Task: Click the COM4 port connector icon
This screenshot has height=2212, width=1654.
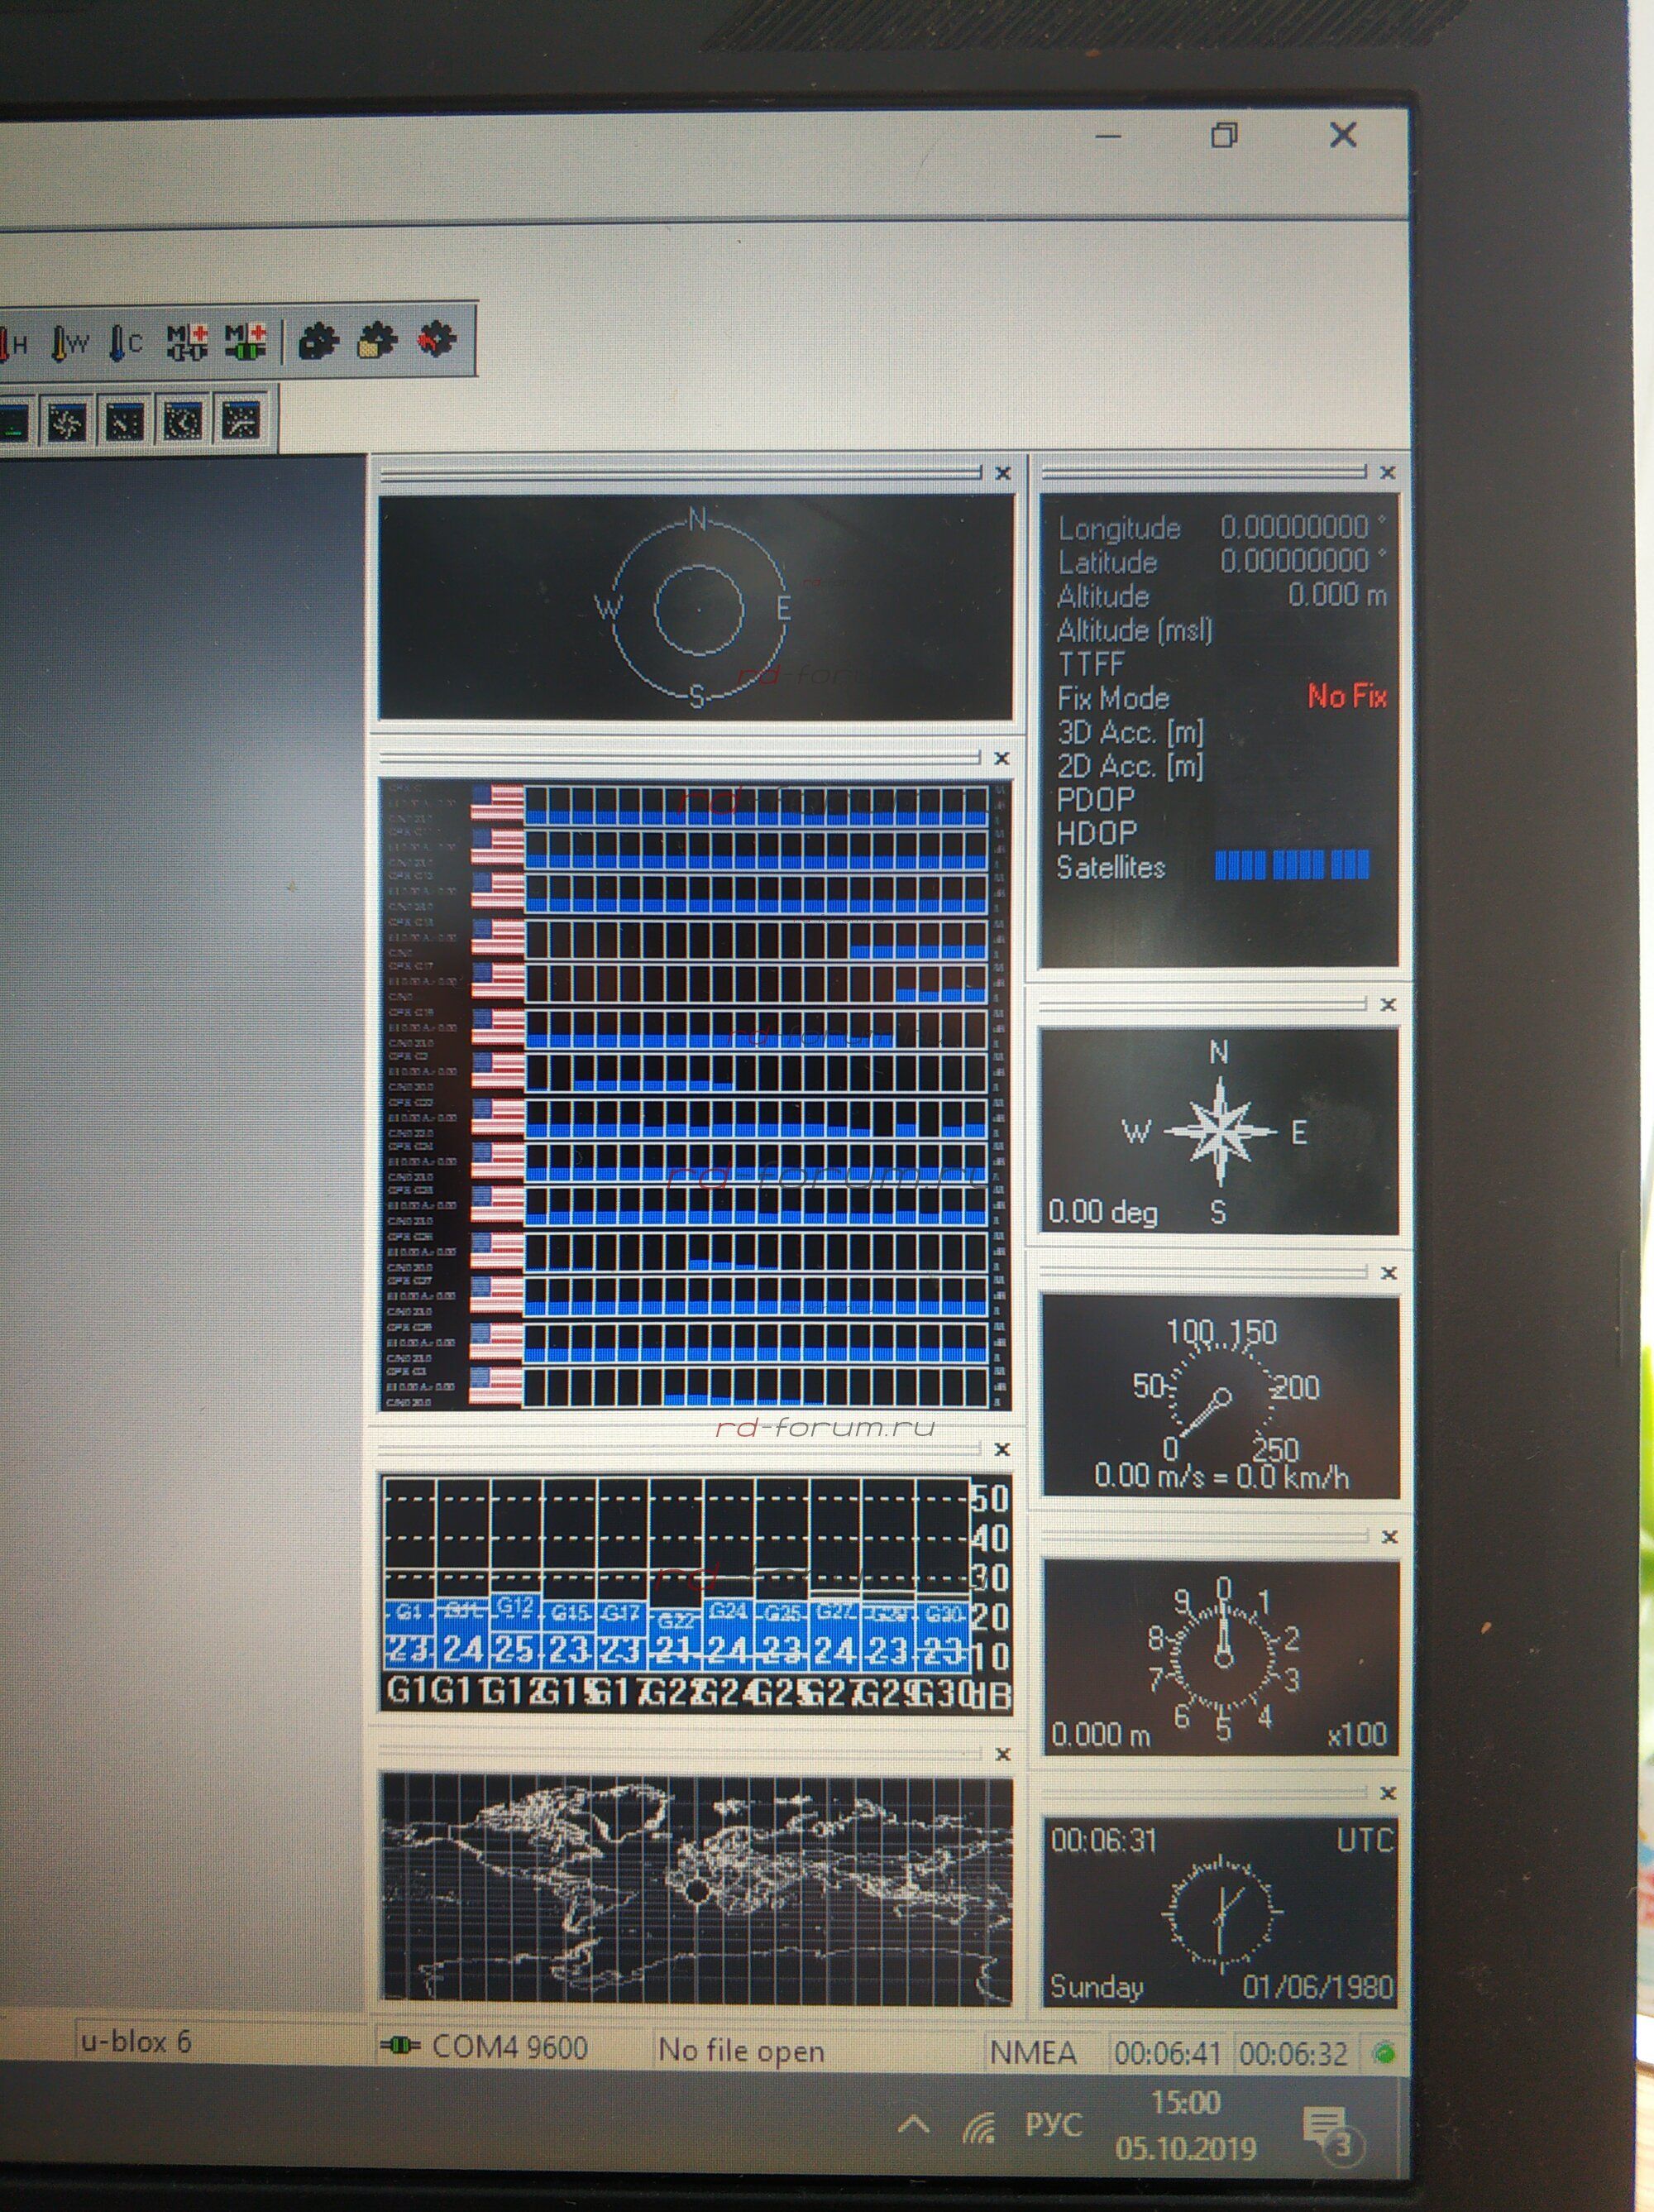Action: [x=400, y=2047]
